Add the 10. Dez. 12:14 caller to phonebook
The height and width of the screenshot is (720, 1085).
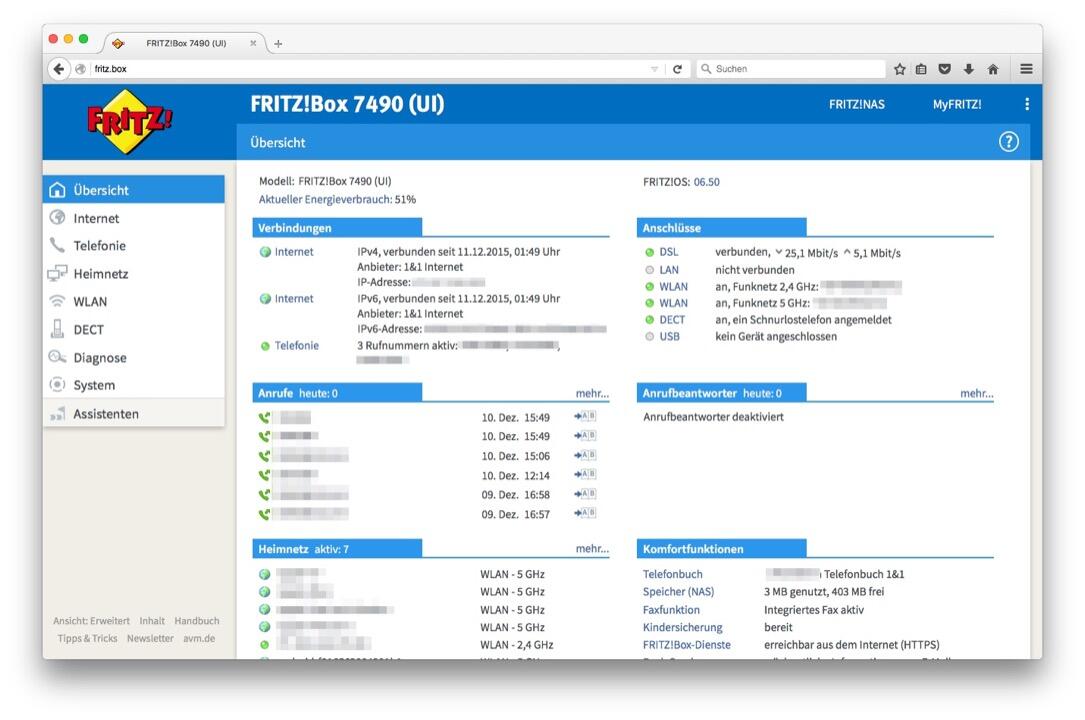585,474
